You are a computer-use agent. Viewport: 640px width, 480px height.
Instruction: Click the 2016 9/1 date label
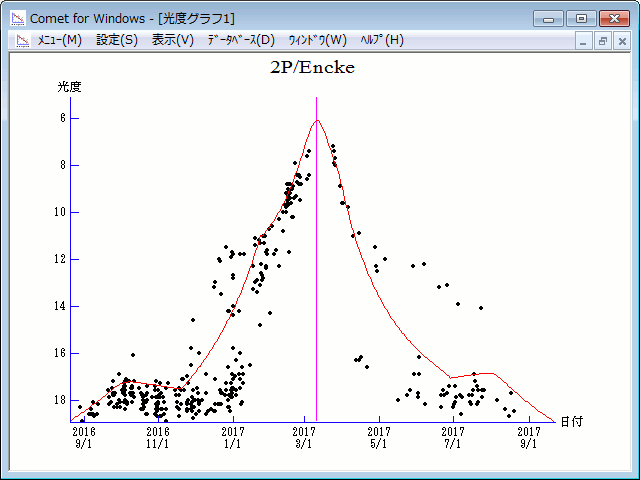(84, 437)
